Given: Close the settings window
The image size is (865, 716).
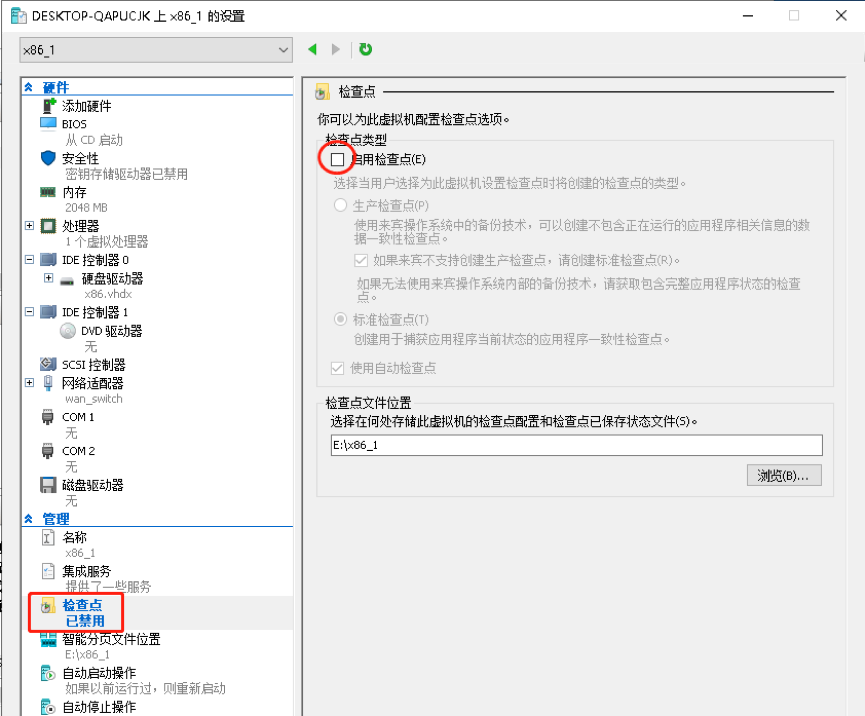Looking at the screenshot, I should [x=841, y=15].
